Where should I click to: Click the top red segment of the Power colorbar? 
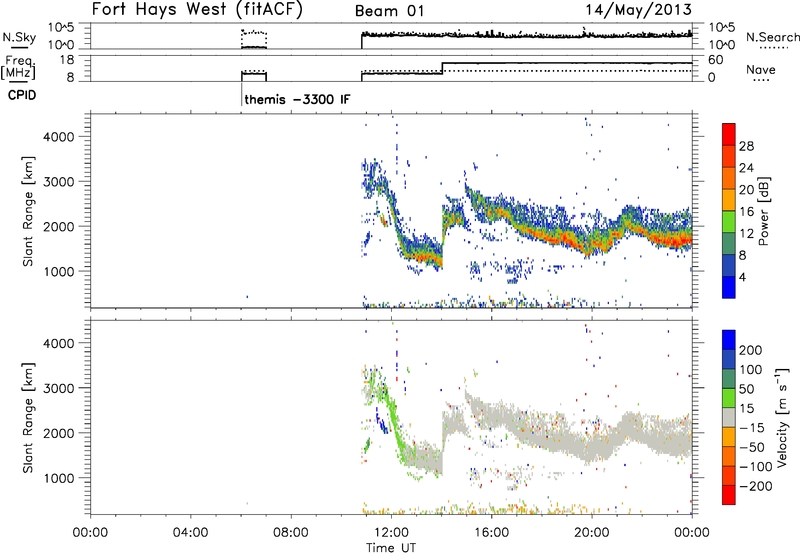click(729, 134)
